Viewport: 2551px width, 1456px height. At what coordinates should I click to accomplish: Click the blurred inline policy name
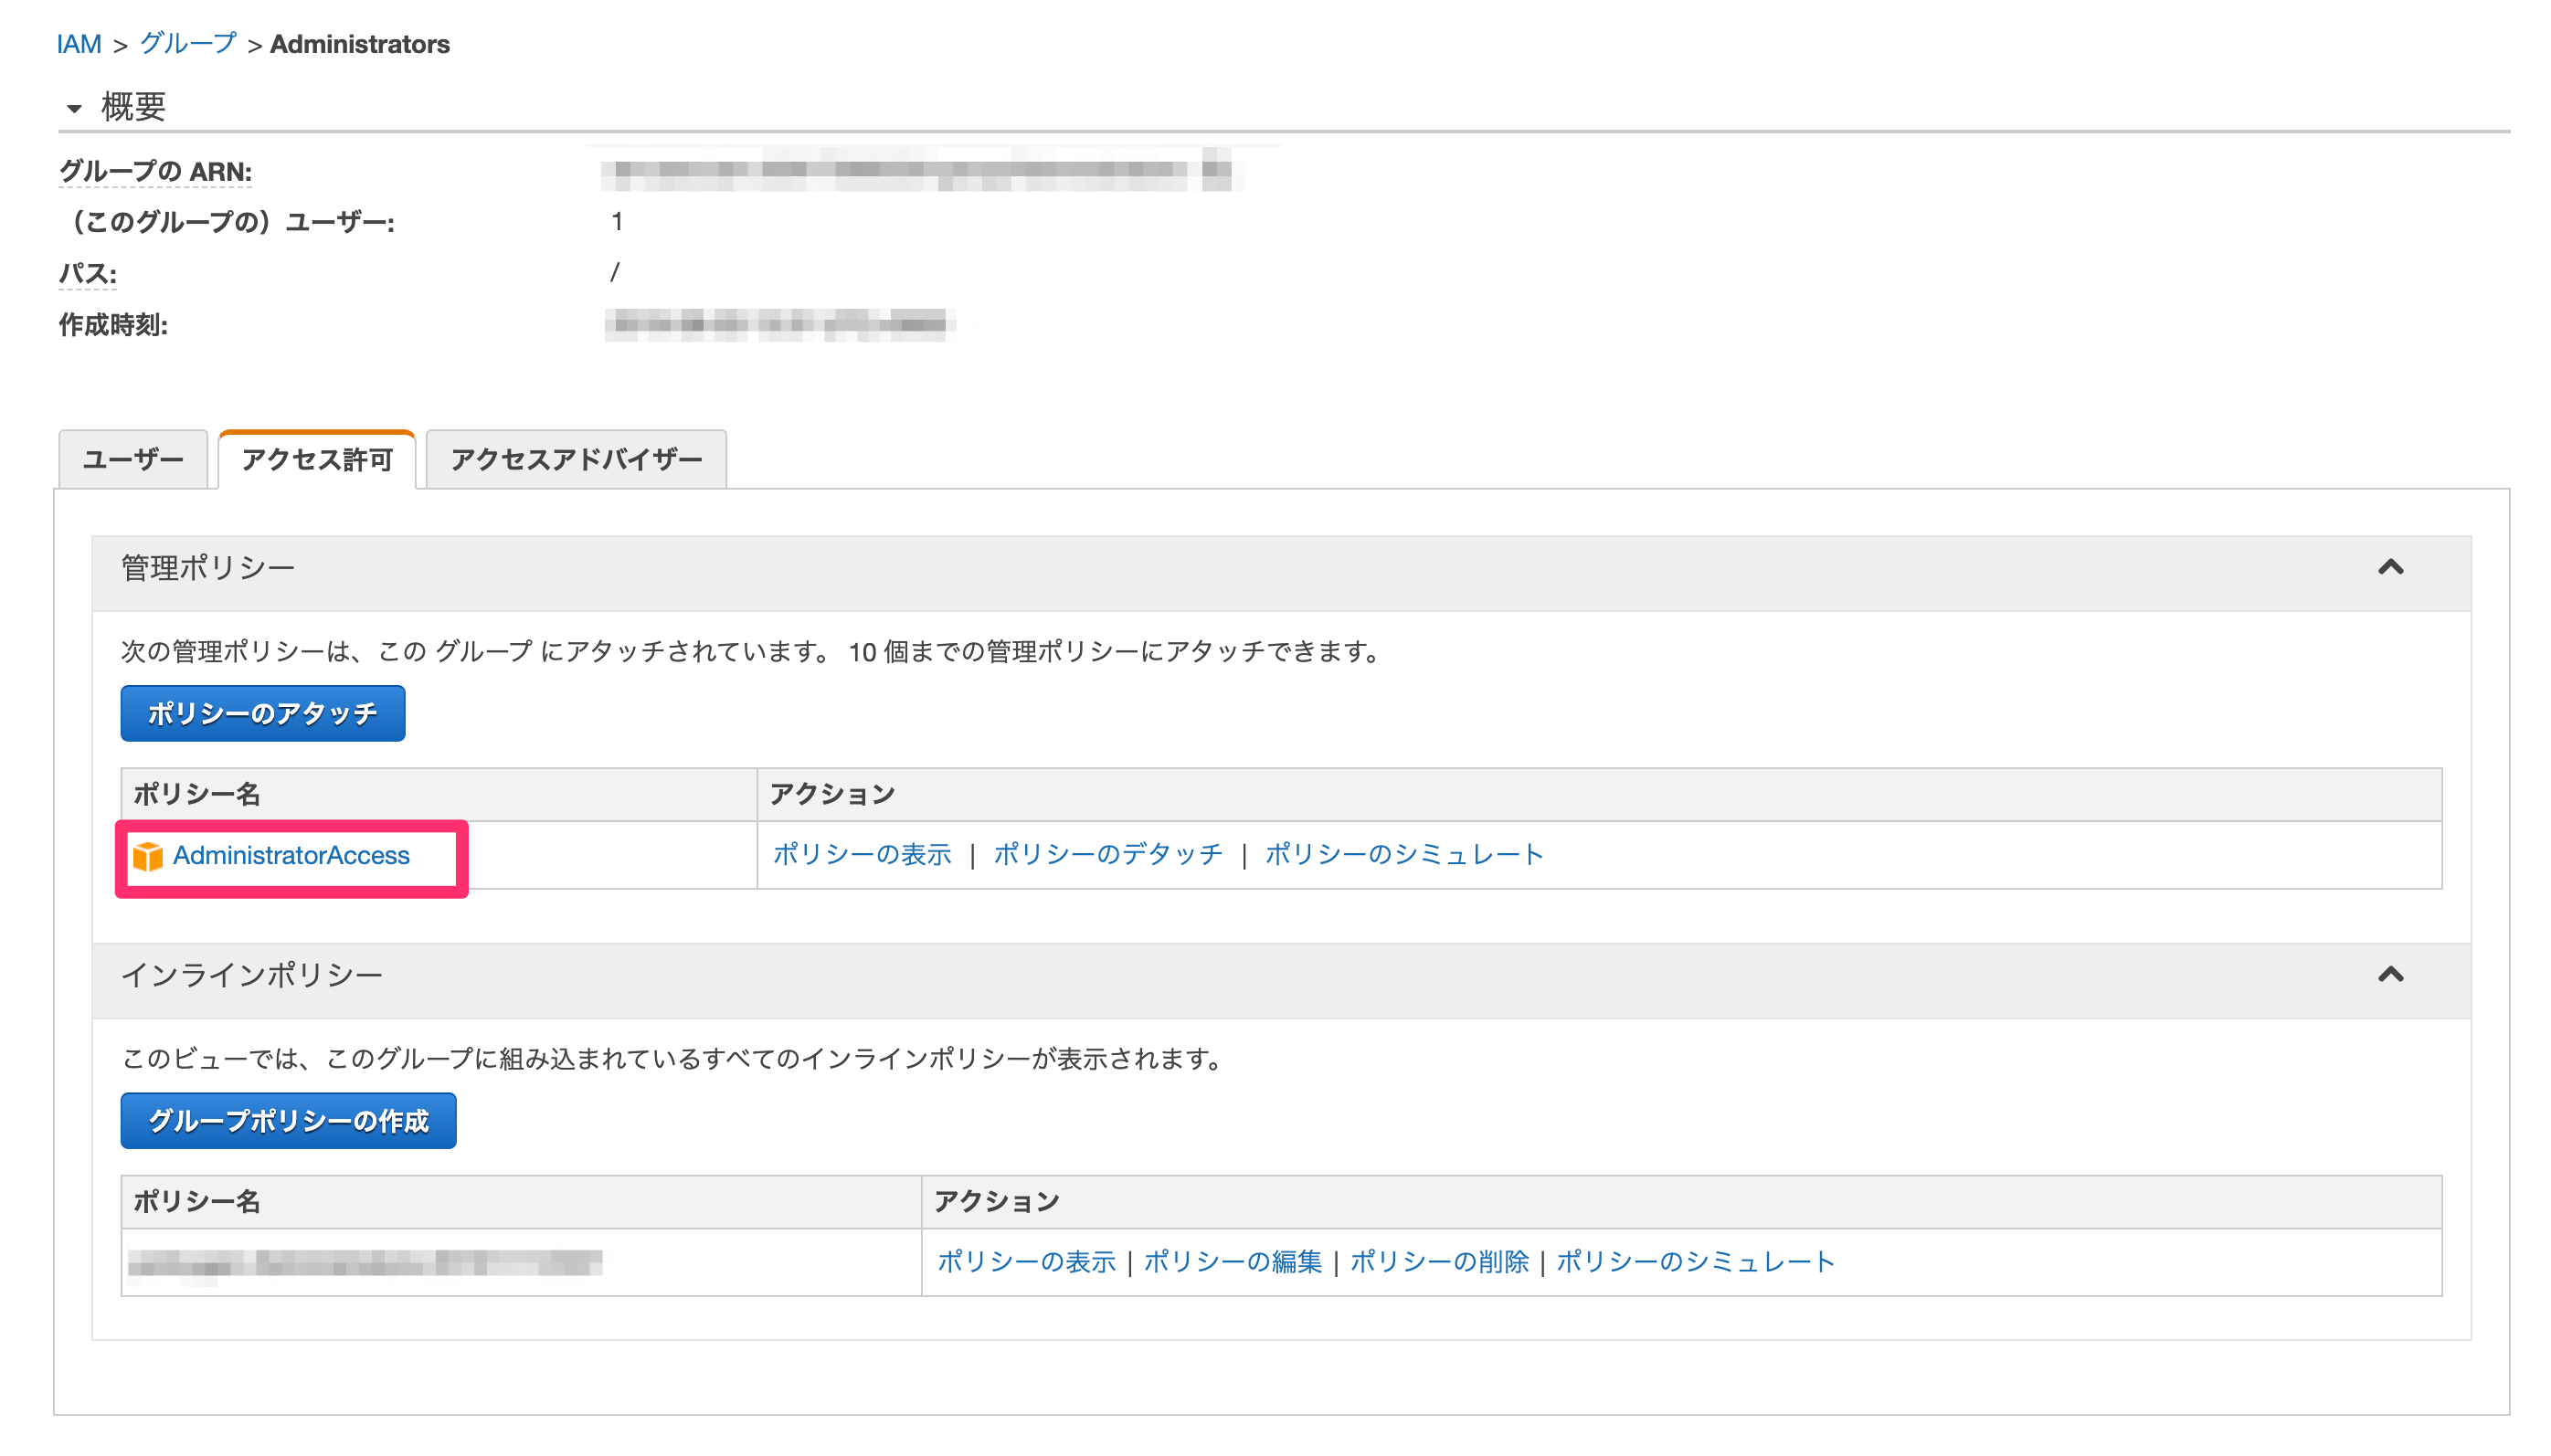365,1263
